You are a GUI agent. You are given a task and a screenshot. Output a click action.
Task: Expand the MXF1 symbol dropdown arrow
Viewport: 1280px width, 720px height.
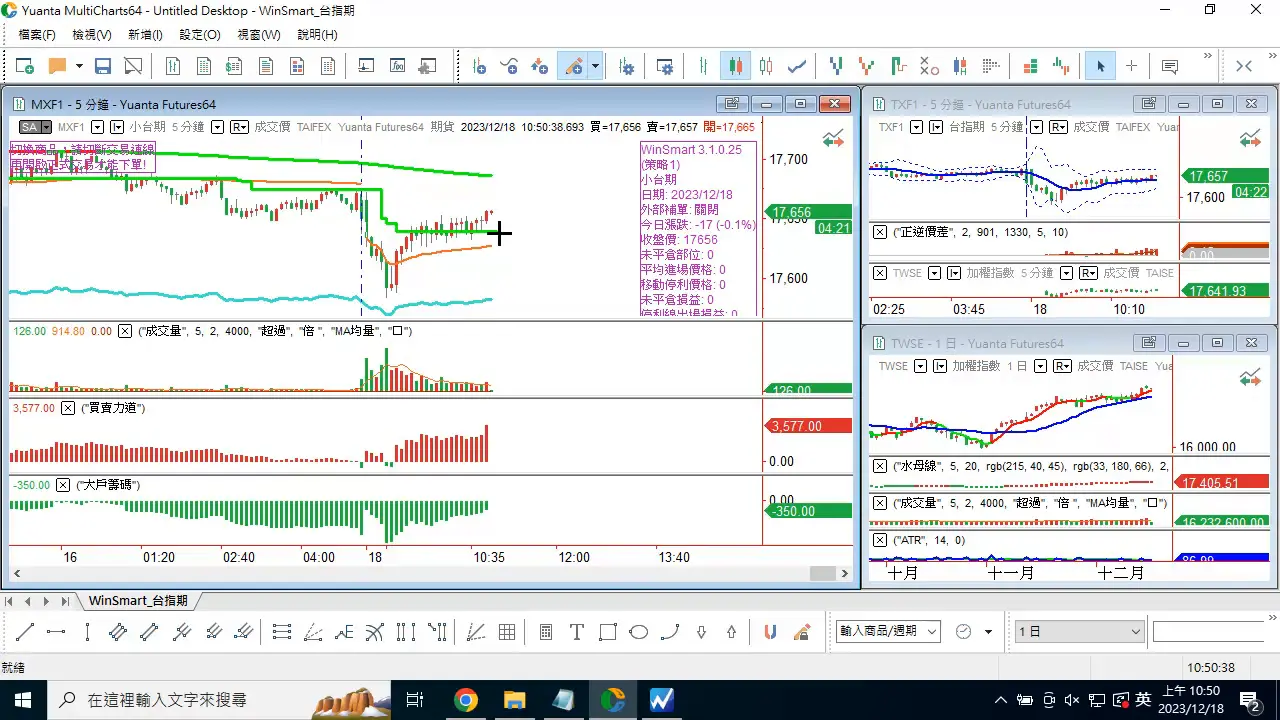pos(98,127)
